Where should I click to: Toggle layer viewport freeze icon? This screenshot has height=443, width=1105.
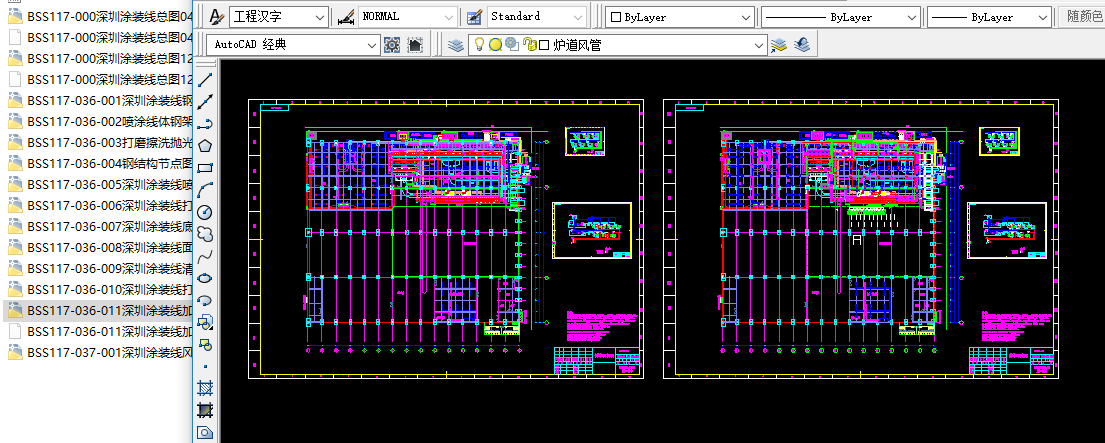(x=512, y=45)
